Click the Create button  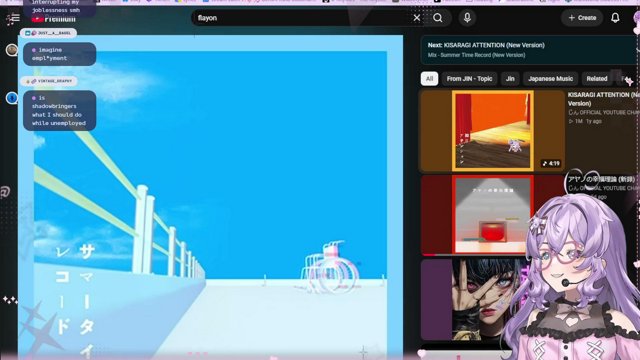(x=582, y=18)
